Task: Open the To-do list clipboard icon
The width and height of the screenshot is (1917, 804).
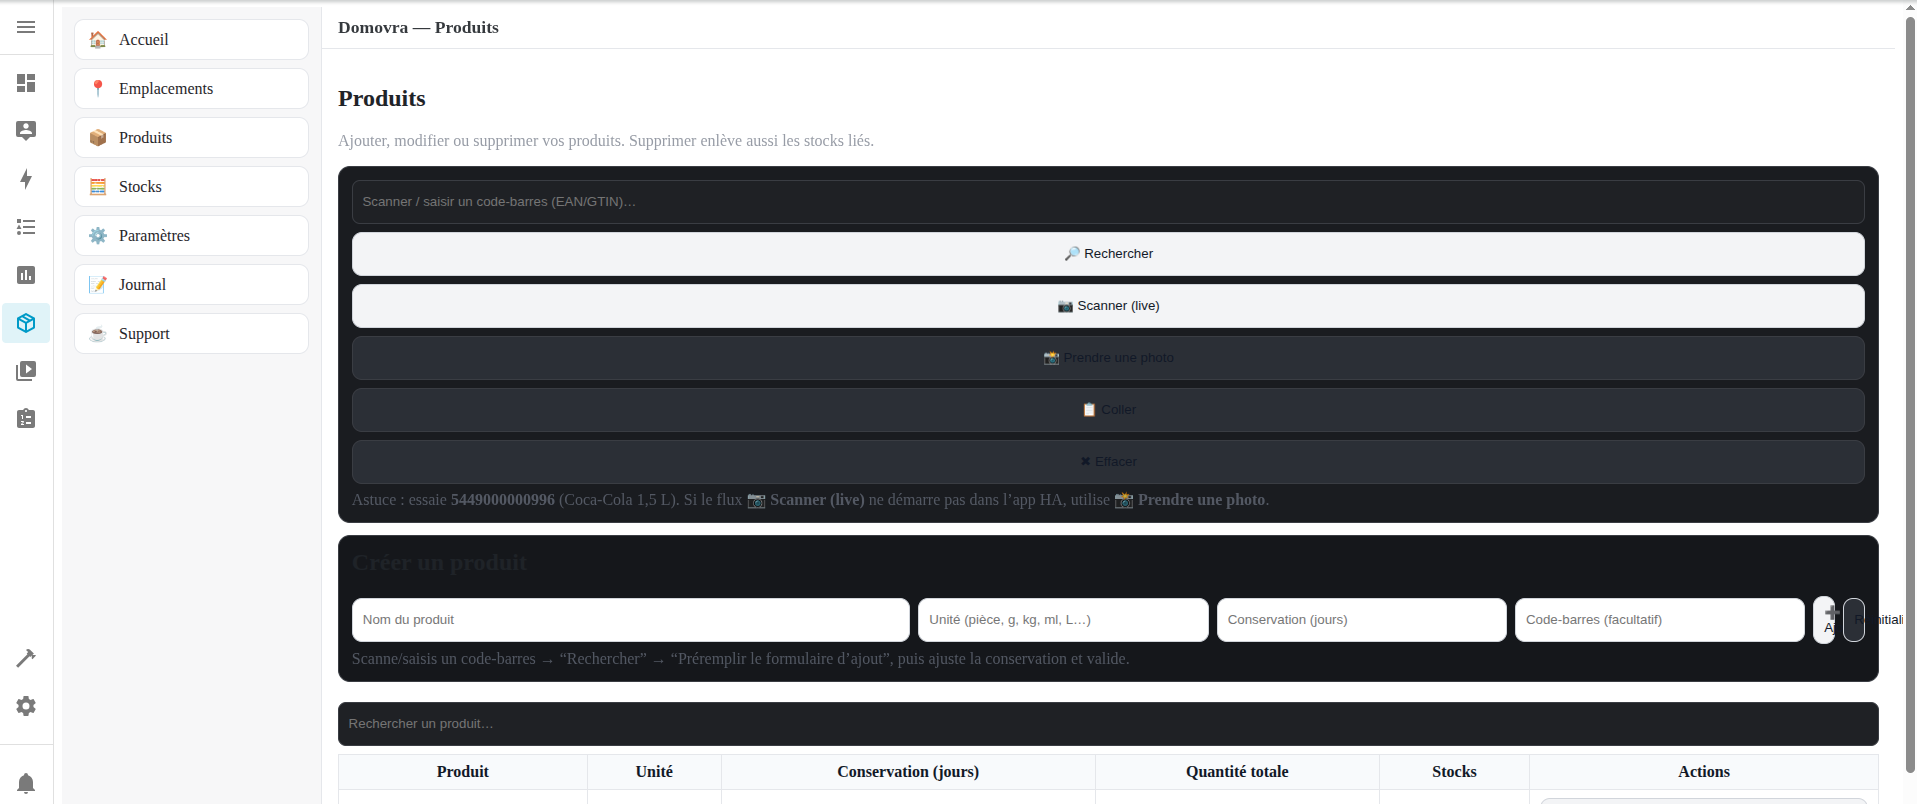Action: [x=26, y=419]
